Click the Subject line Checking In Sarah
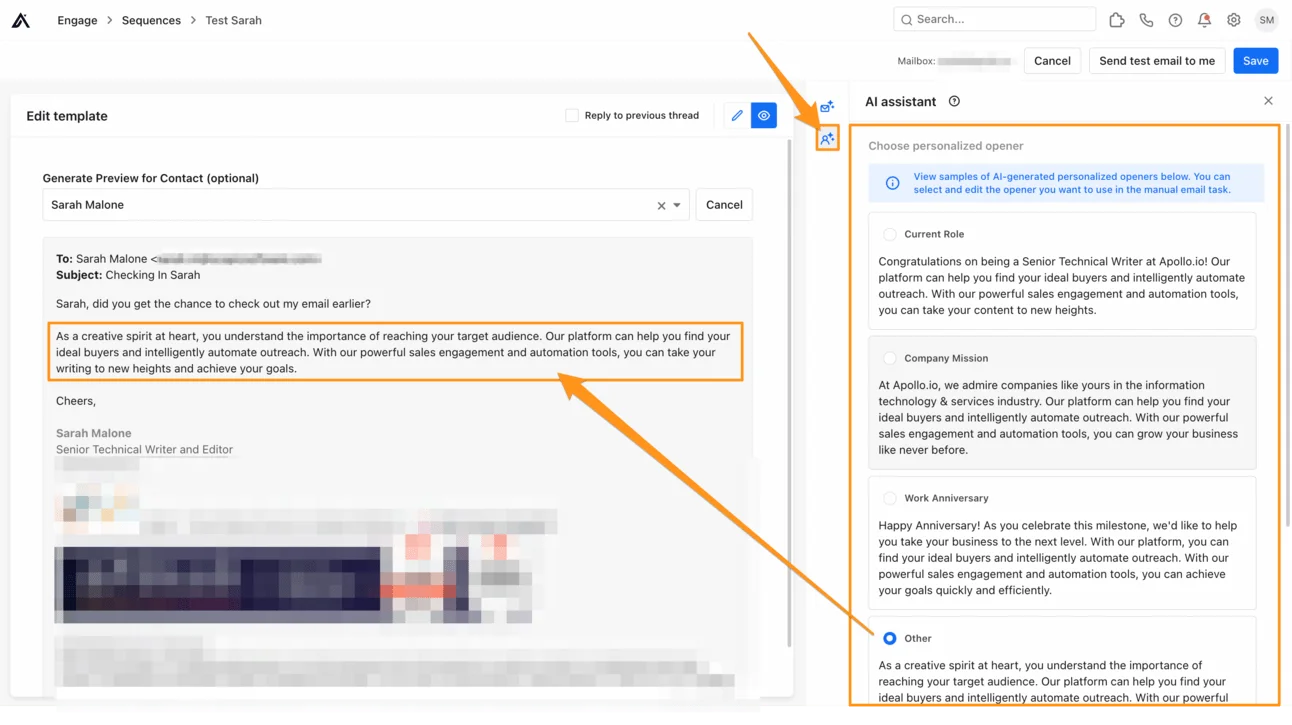This screenshot has height=725, width=1292. click(x=128, y=275)
